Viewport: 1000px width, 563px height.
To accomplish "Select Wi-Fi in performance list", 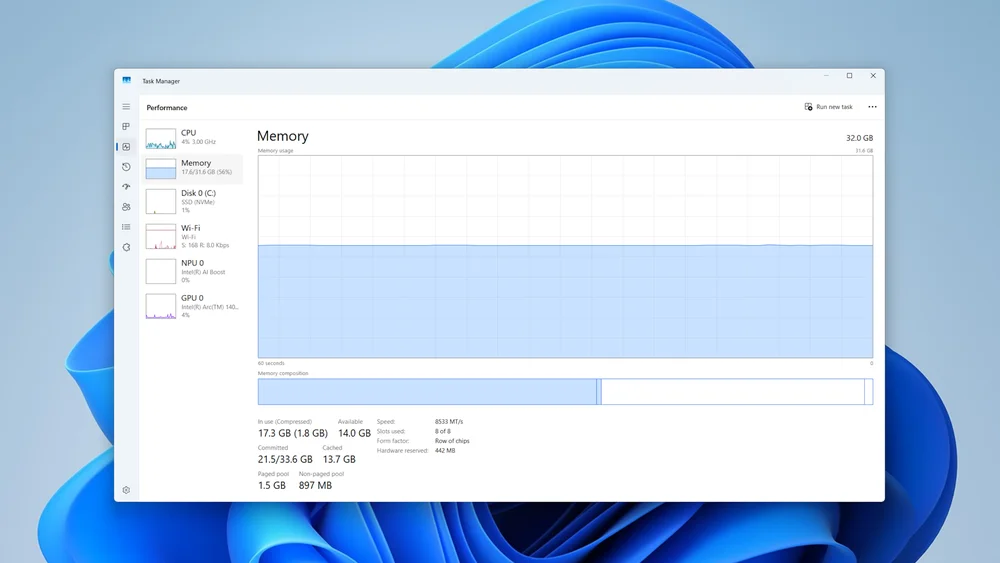I will tap(193, 237).
